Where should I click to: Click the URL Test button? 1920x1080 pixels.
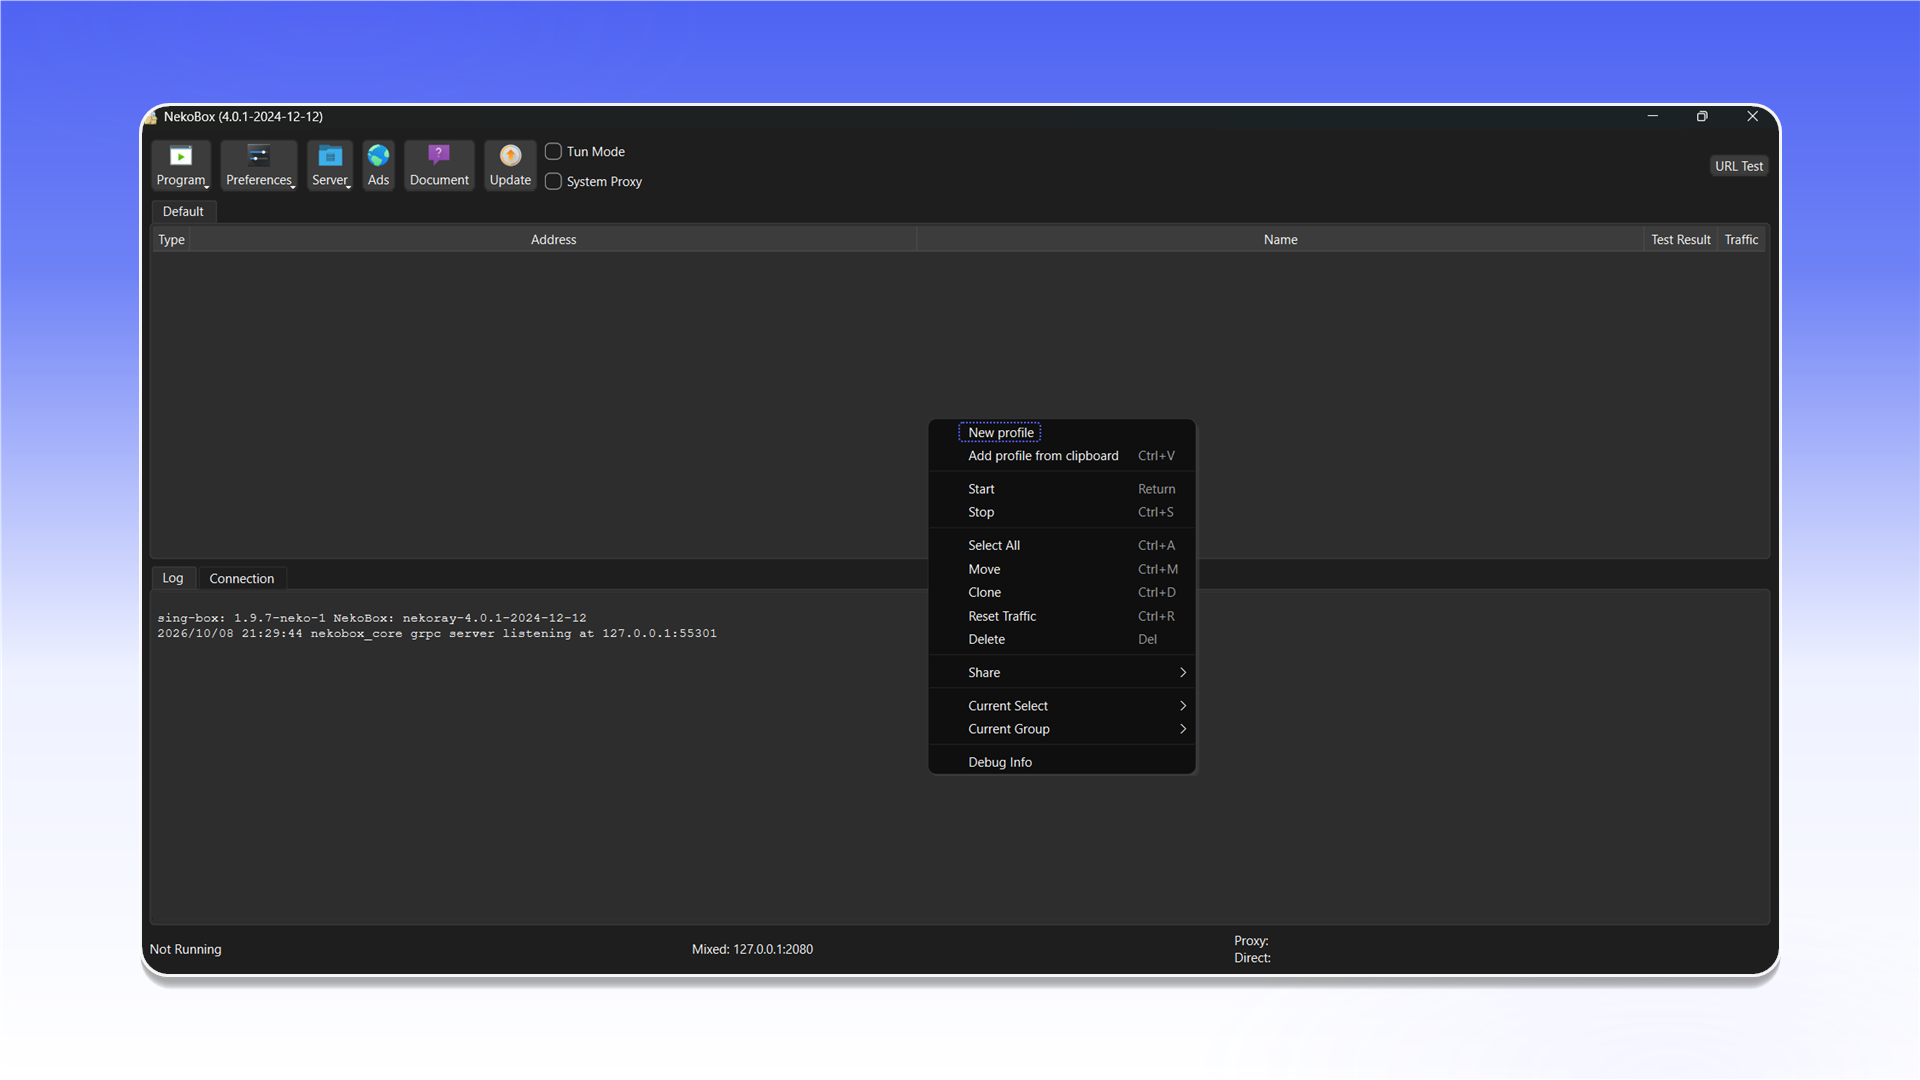(1739, 166)
